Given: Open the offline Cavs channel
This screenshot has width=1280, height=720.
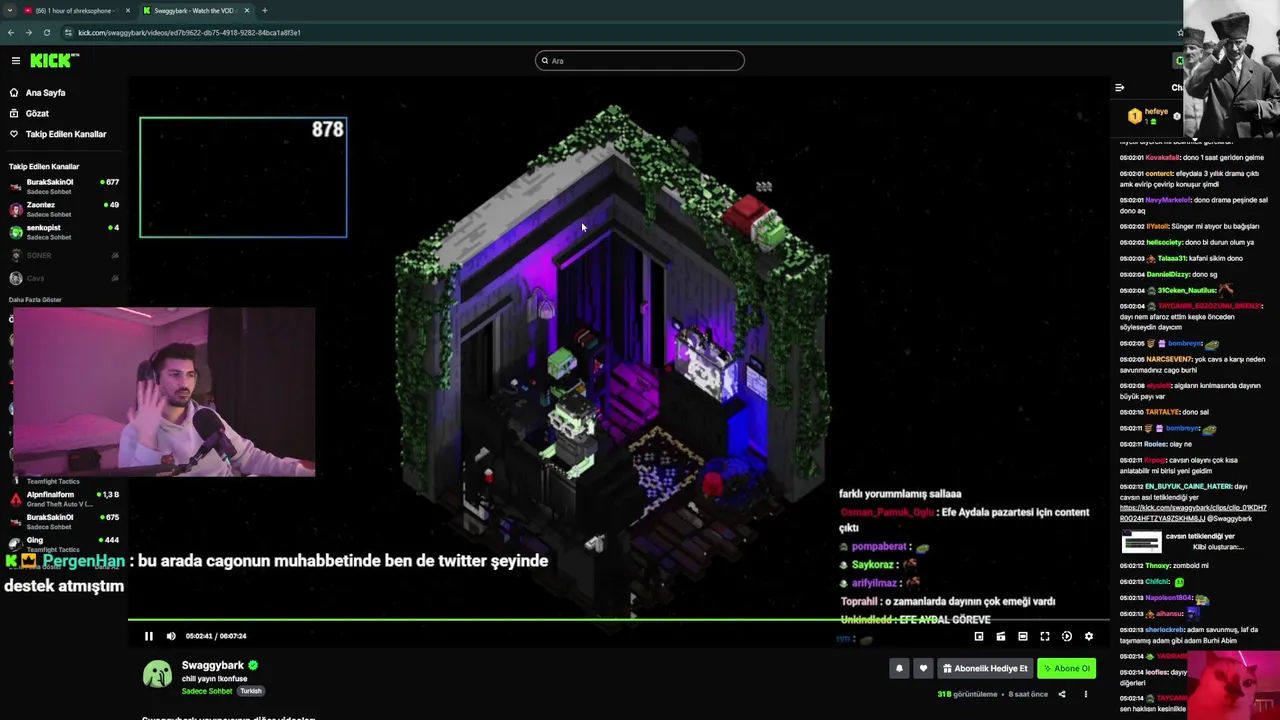Looking at the screenshot, I should tap(64, 278).
